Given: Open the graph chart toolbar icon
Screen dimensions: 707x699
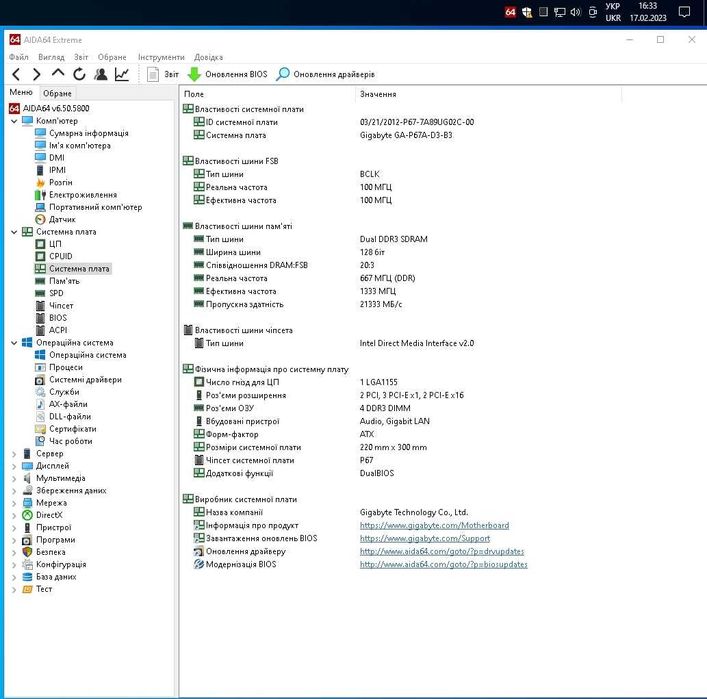Looking at the screenshot, I should tap(122, 74).
